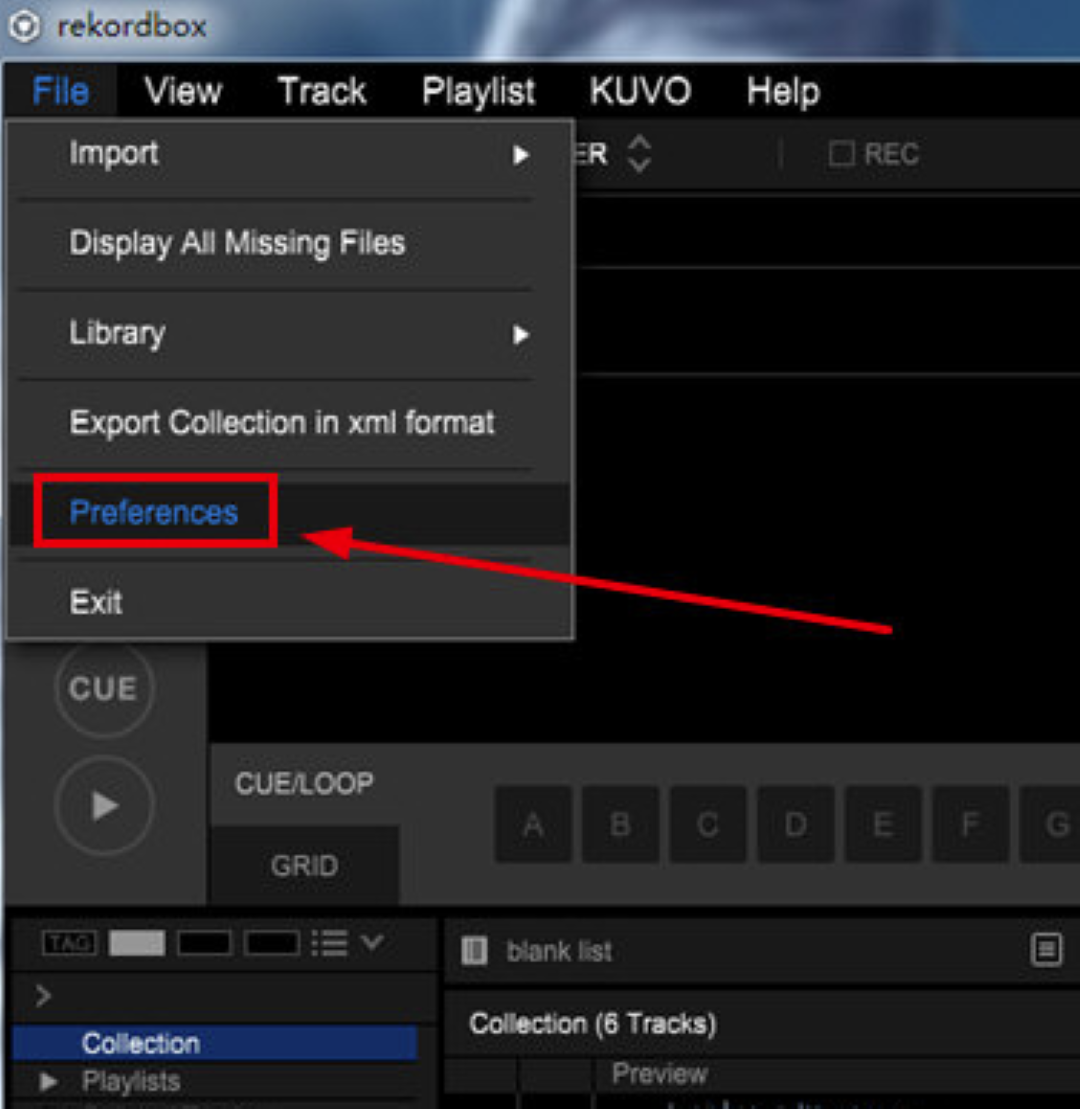Open the KUVO menu

pos(640,92)
